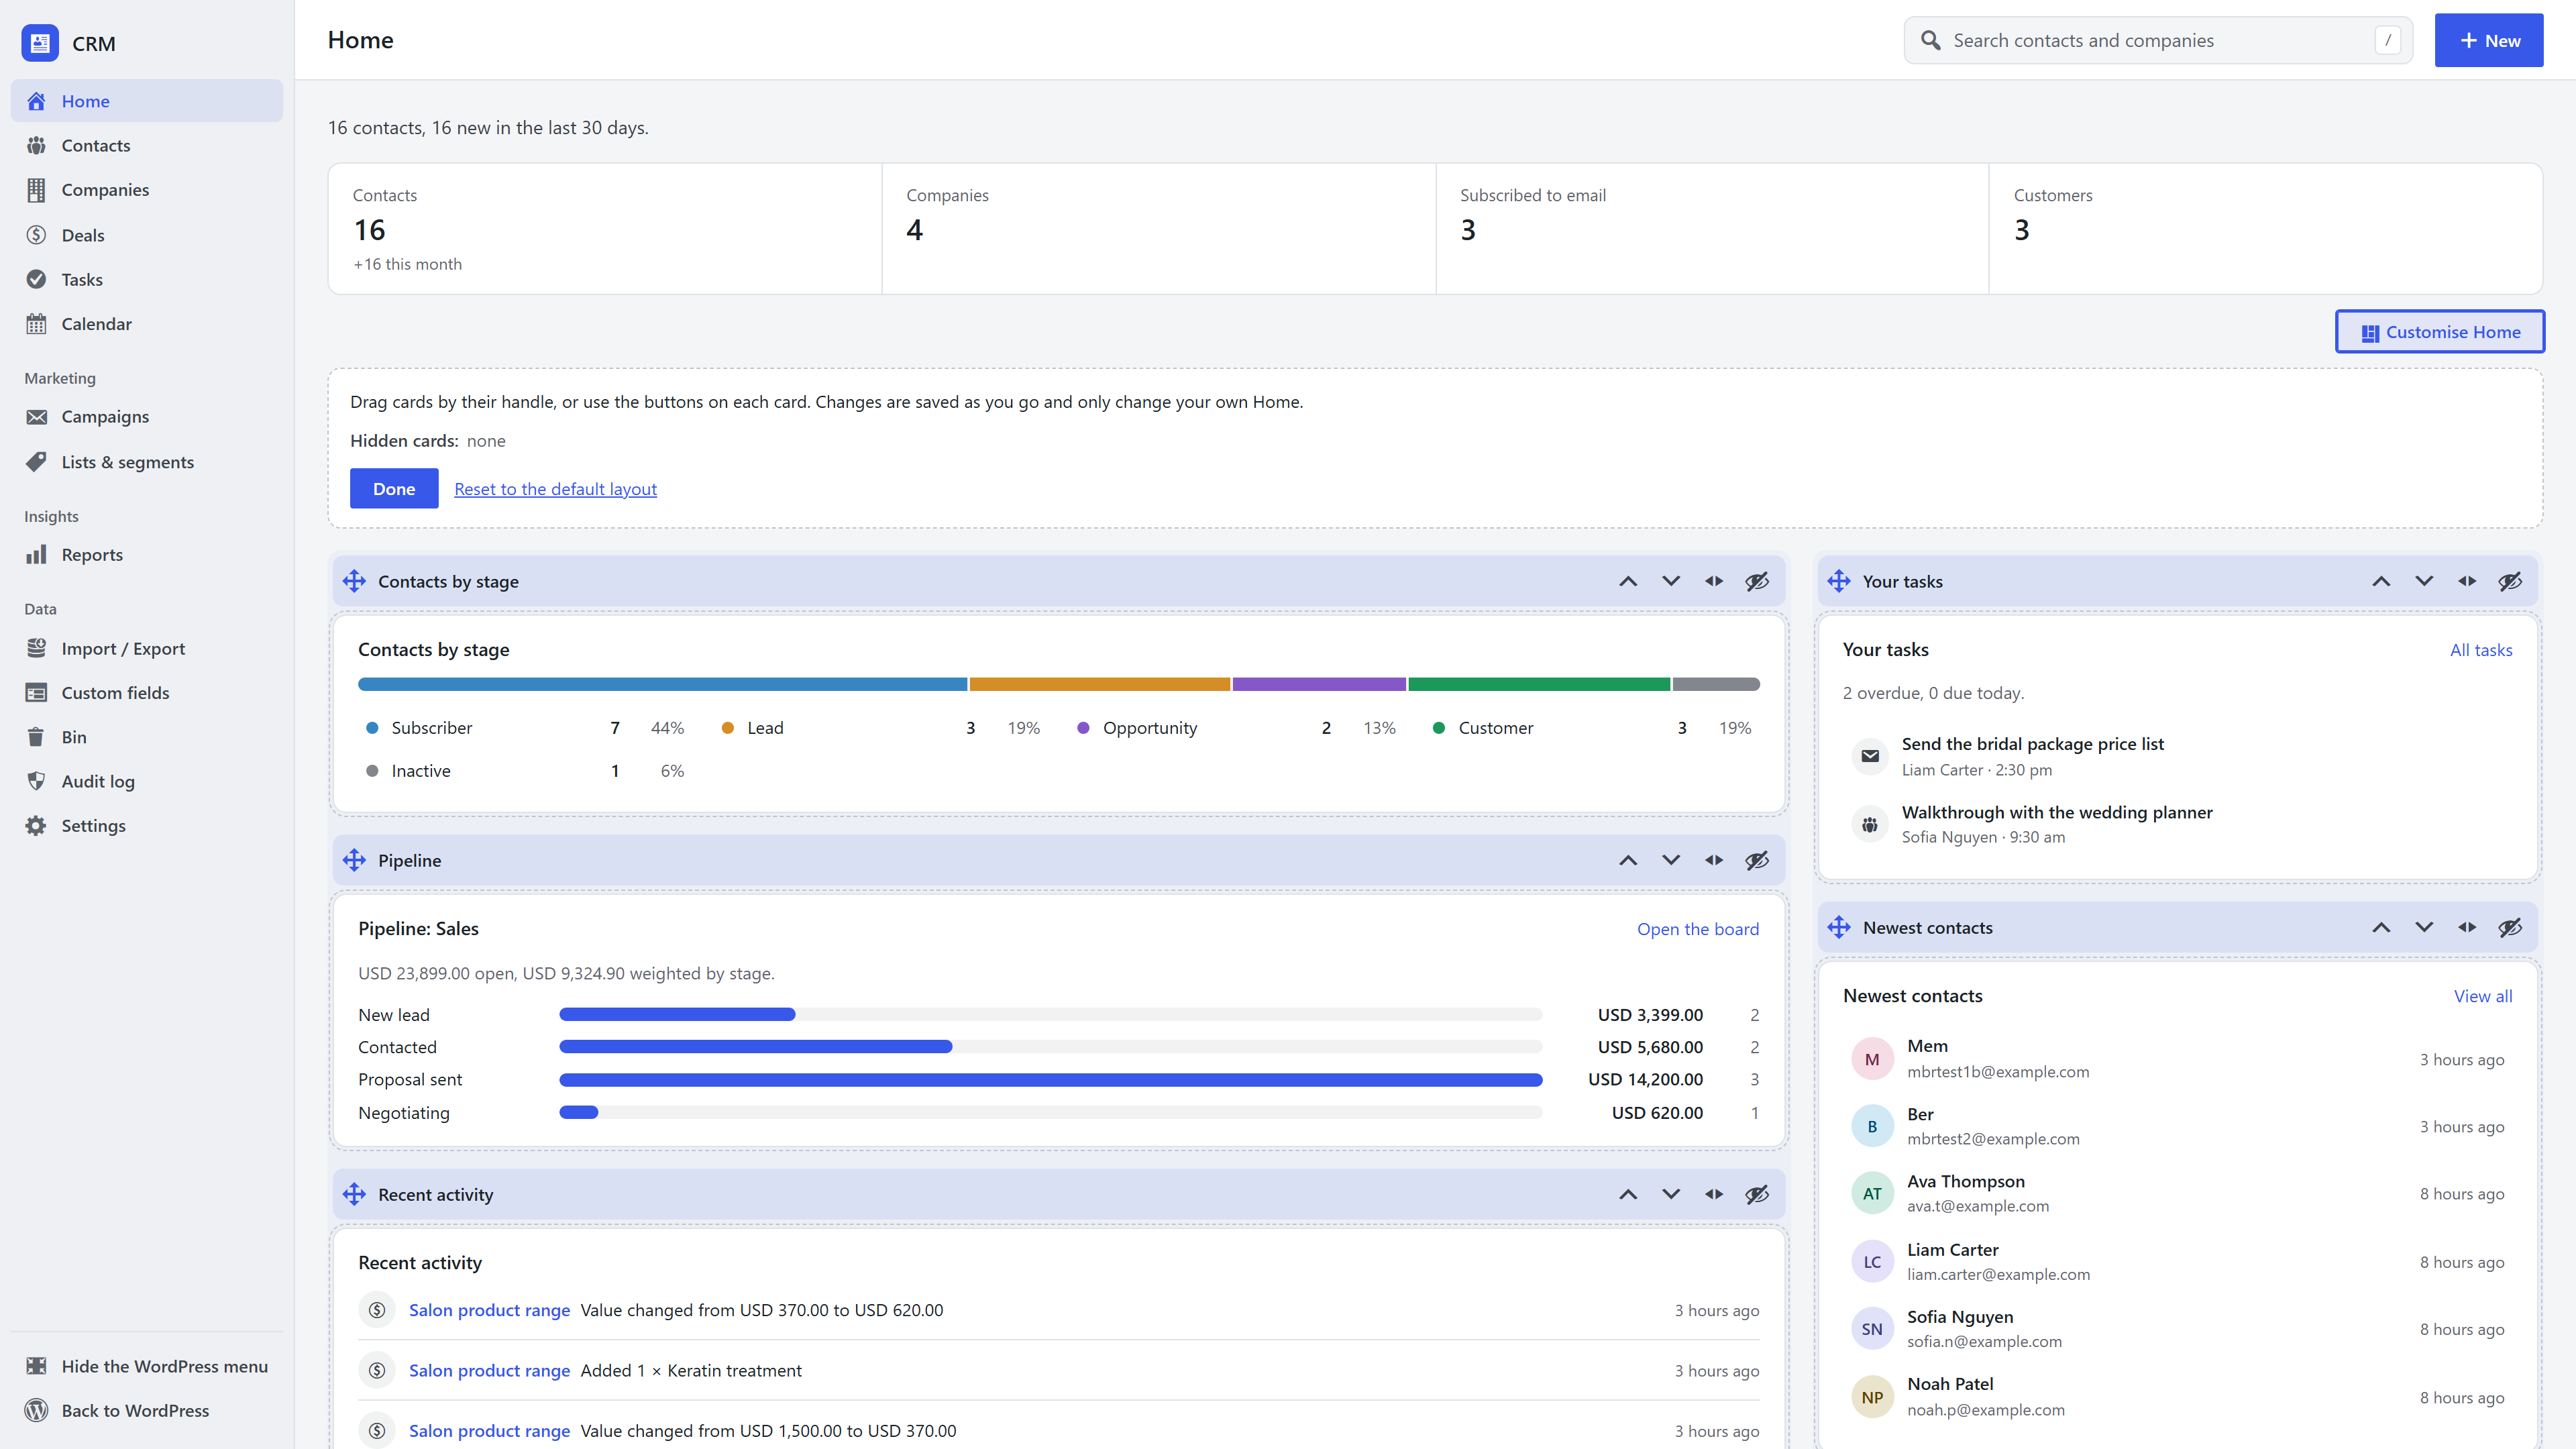Click the Customers stat card

point(2265,229)
